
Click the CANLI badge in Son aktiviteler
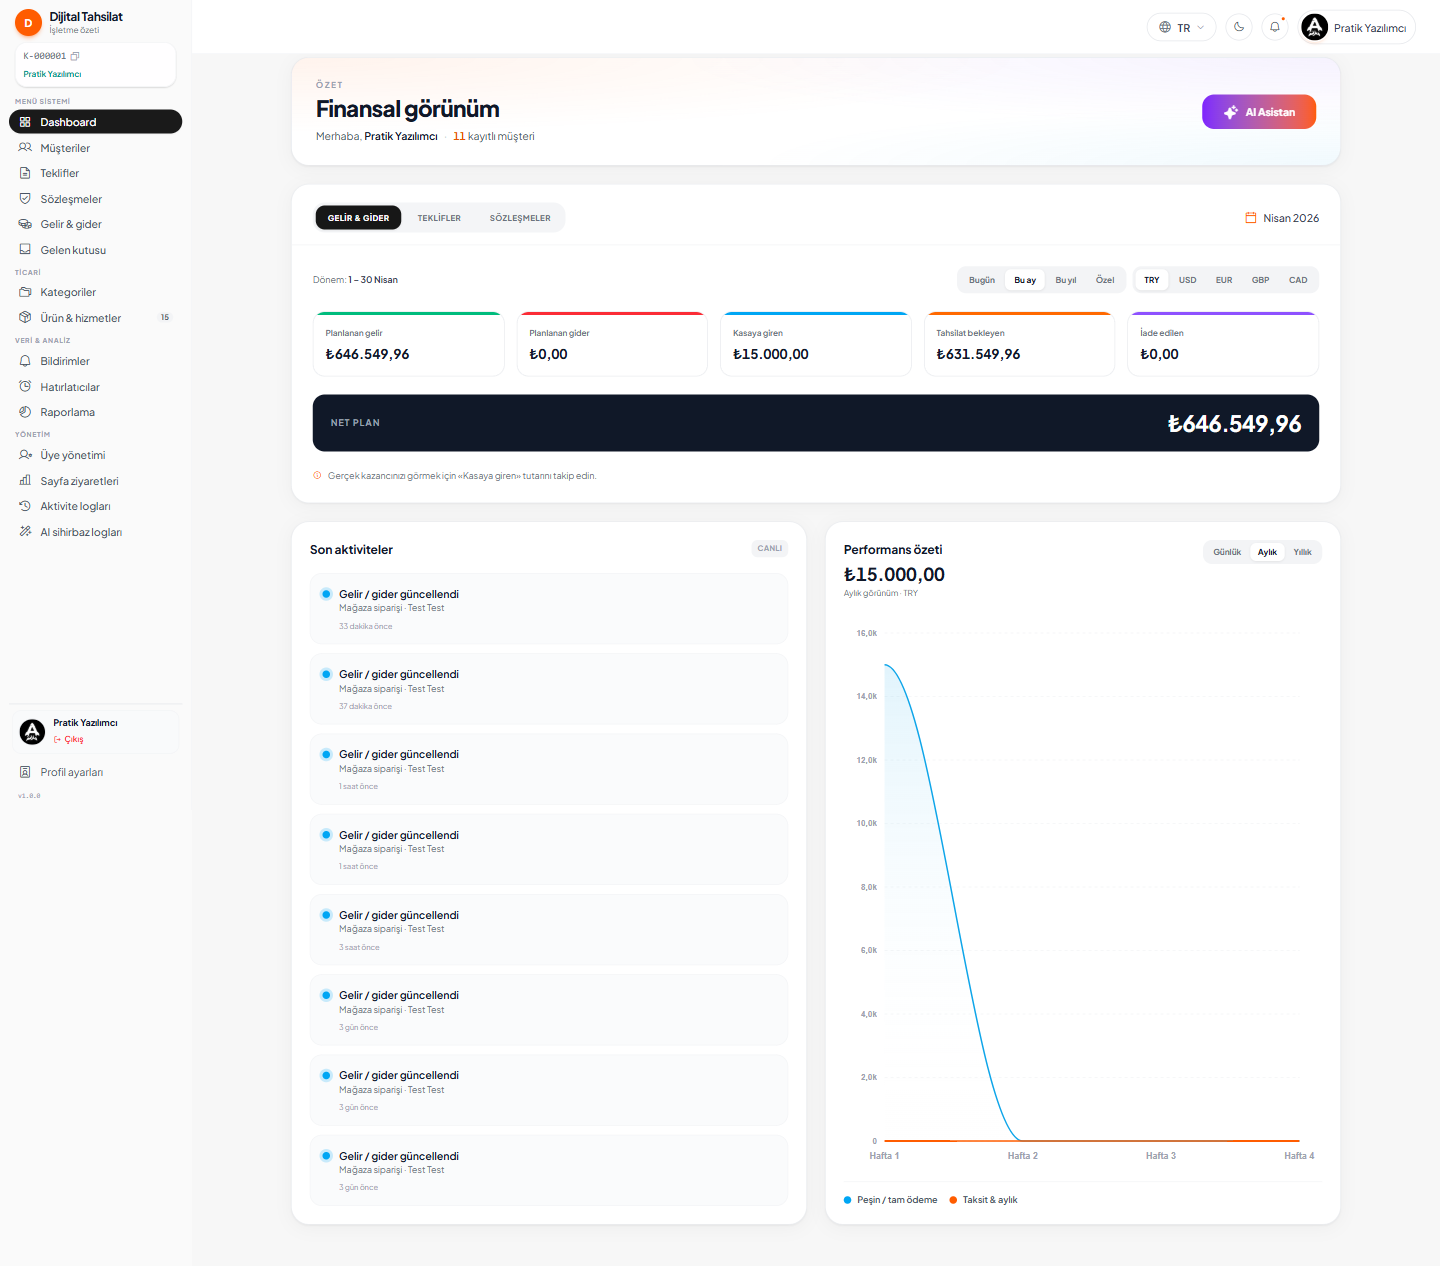click(x=770, y=548)
